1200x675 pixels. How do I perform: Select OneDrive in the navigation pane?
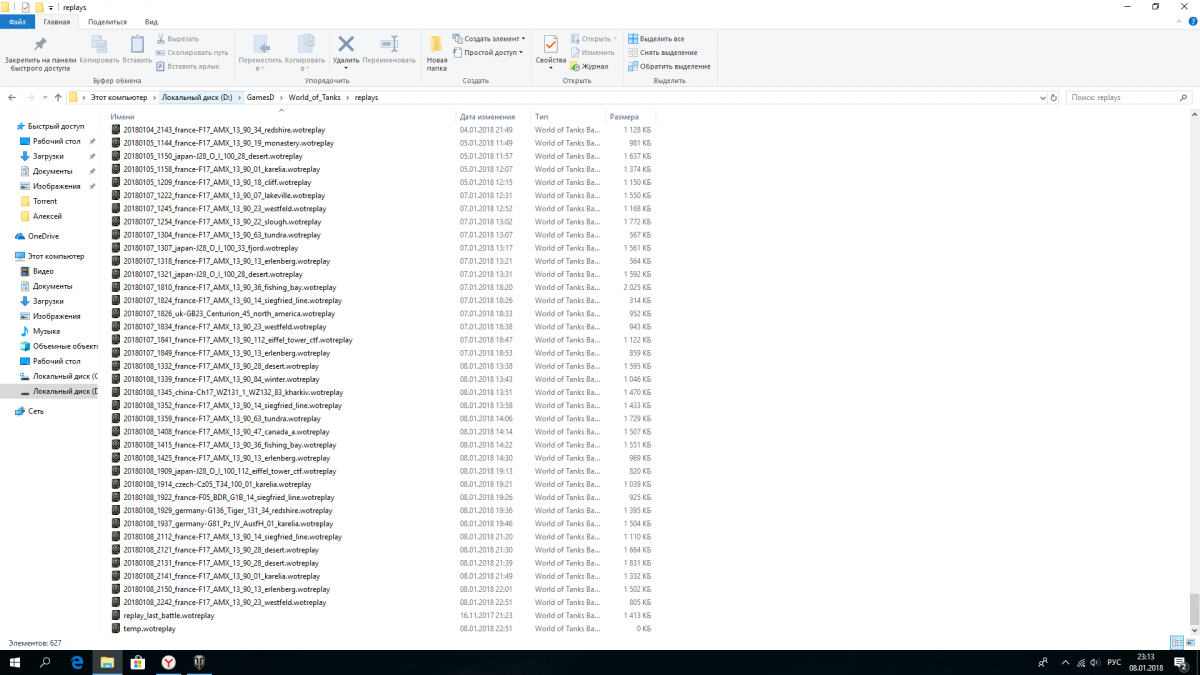point(43,236)
